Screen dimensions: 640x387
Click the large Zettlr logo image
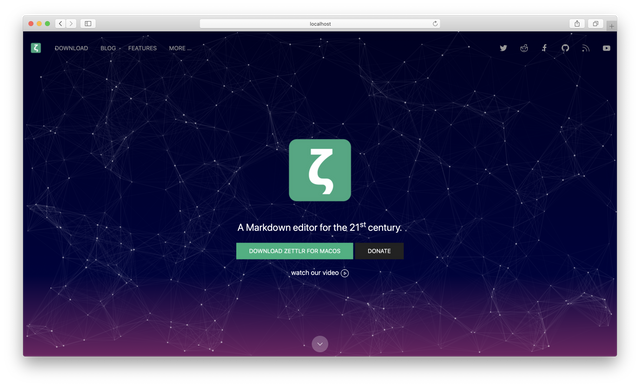click(320, 170)
